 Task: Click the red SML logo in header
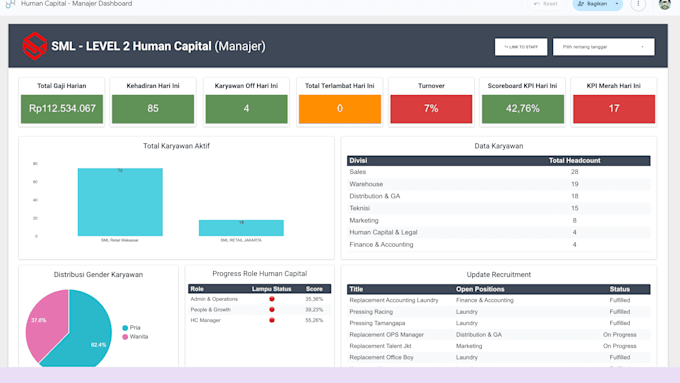point(35,46)
